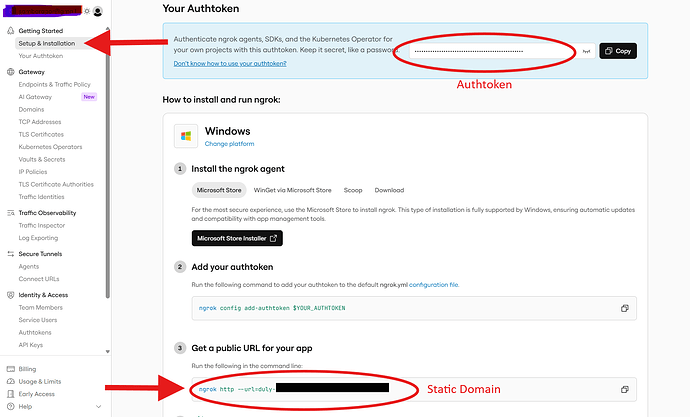Screen dimensions: 690x417
Task: Open Connect URLs page
Action: coord(39,279)
